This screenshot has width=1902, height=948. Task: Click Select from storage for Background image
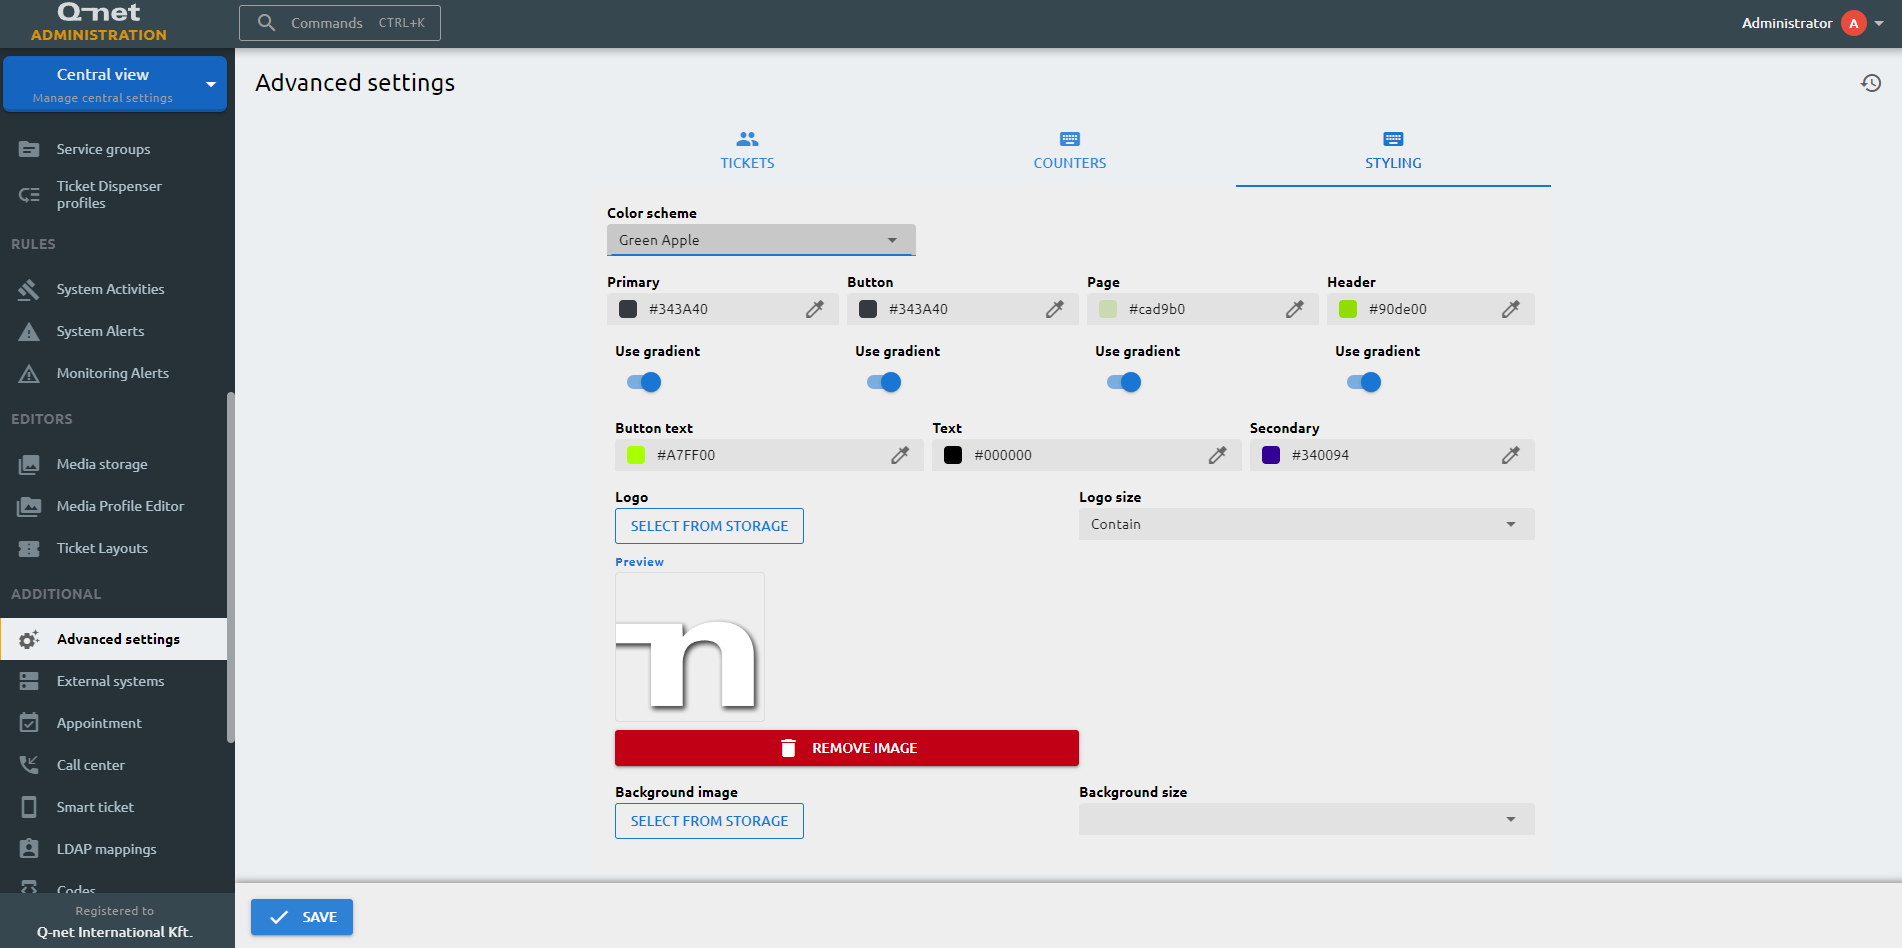pos(709,821)
